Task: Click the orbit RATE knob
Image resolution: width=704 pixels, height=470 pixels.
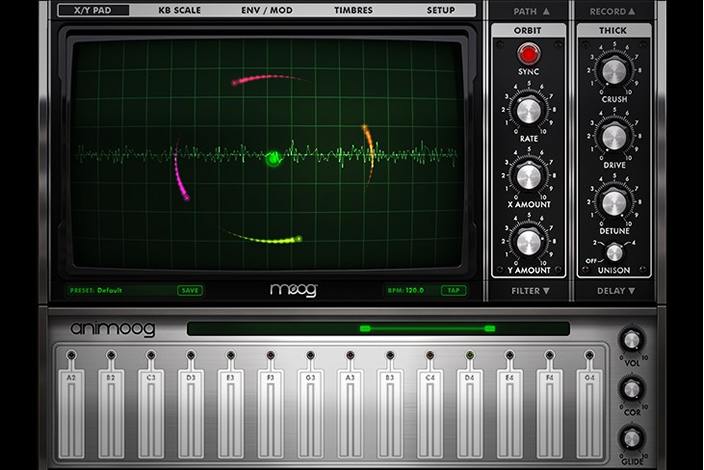Action: 528,110
